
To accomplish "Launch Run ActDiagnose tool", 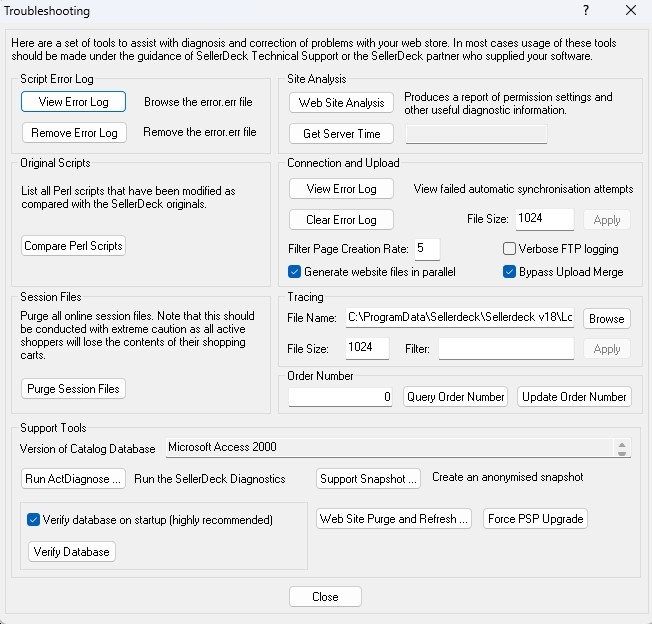I will pyautogui.click(x=74, y=479).
